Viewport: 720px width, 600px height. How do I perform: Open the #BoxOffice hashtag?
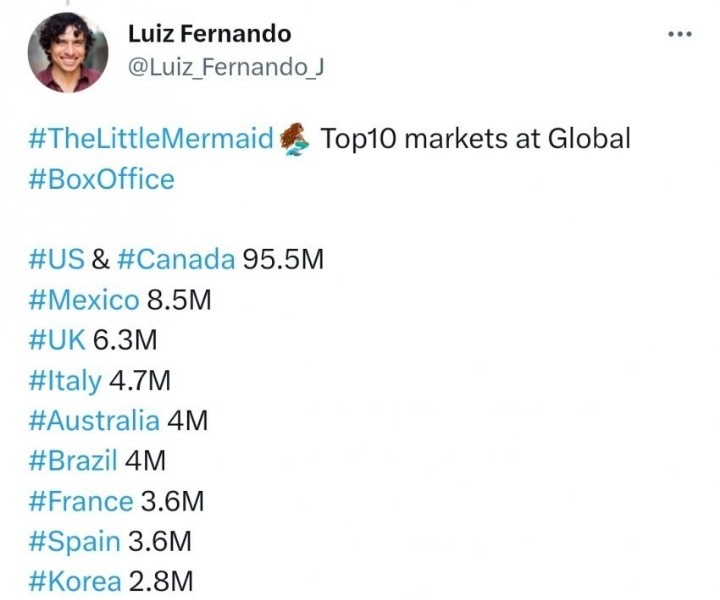coord(102,179)
